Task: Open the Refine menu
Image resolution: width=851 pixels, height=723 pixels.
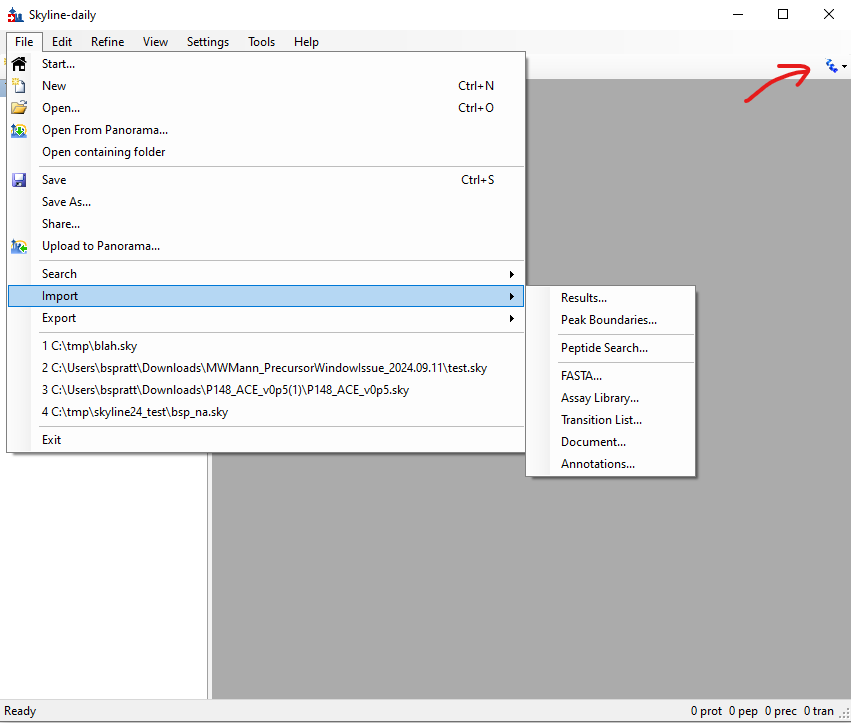Action: [x=108, y=42]
